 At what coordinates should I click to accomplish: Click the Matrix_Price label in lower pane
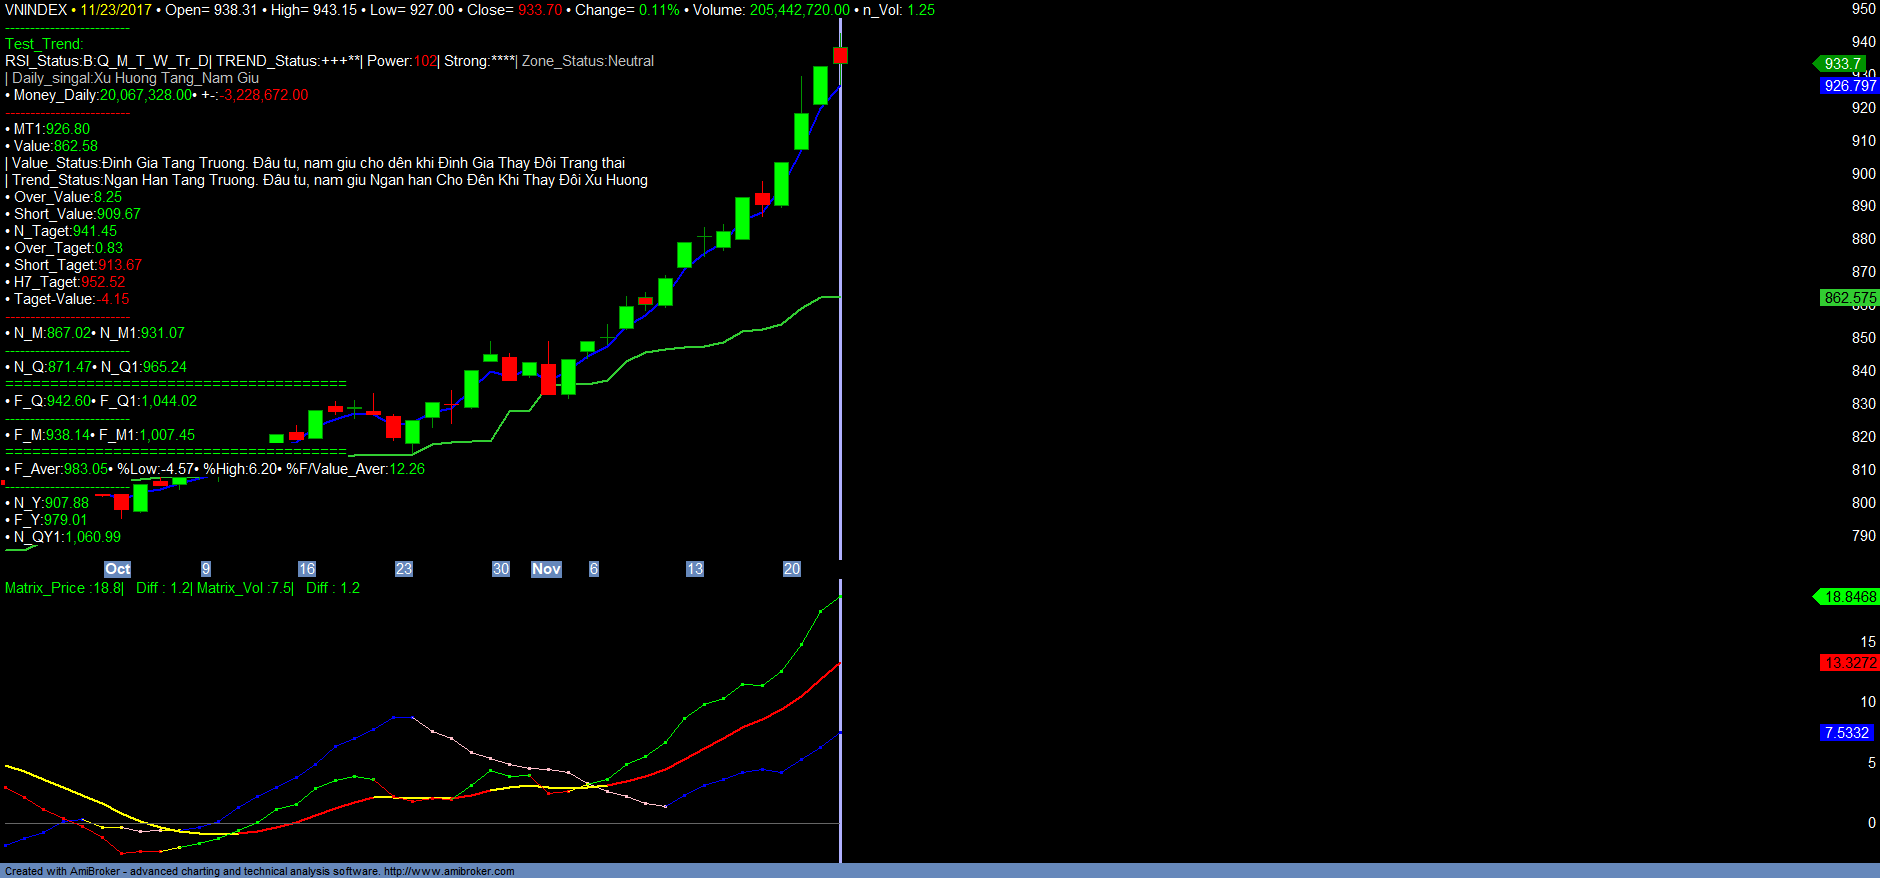tap(46, 588)
